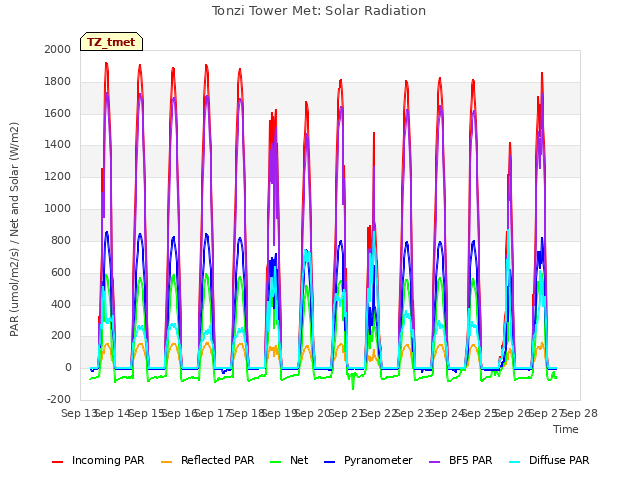
Task: Click the 1200 y-axis tick value
Action: [x=58, y=177]
